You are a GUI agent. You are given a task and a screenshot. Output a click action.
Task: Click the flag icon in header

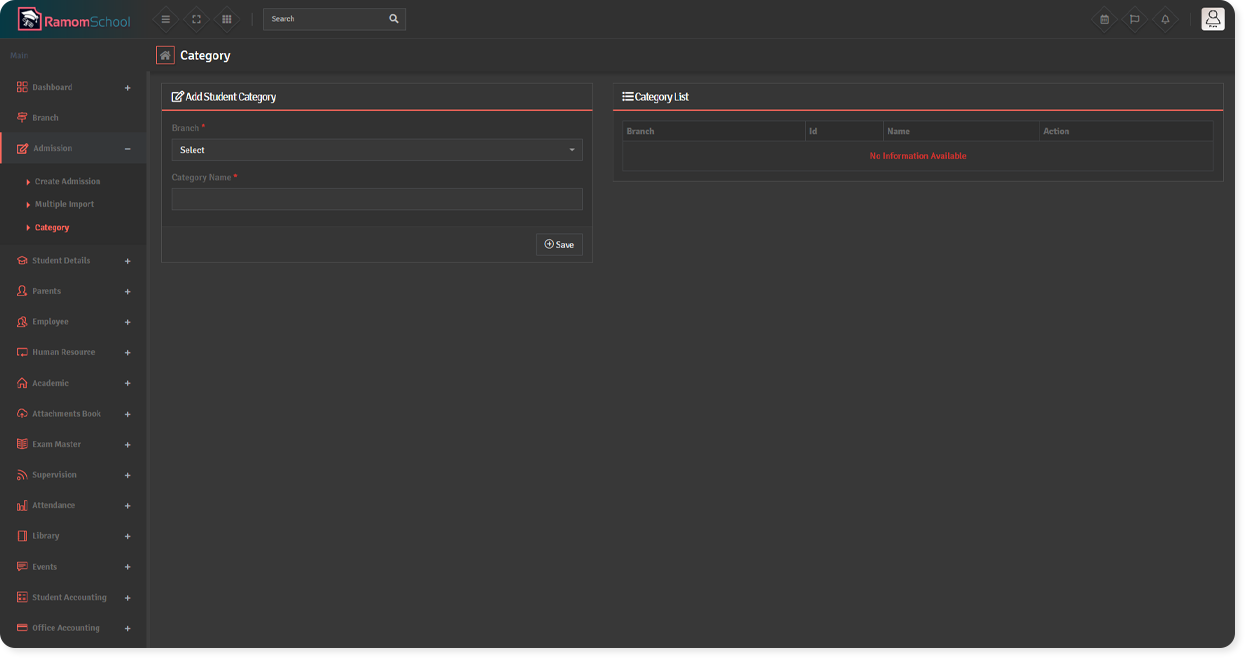pos(1134,19)
